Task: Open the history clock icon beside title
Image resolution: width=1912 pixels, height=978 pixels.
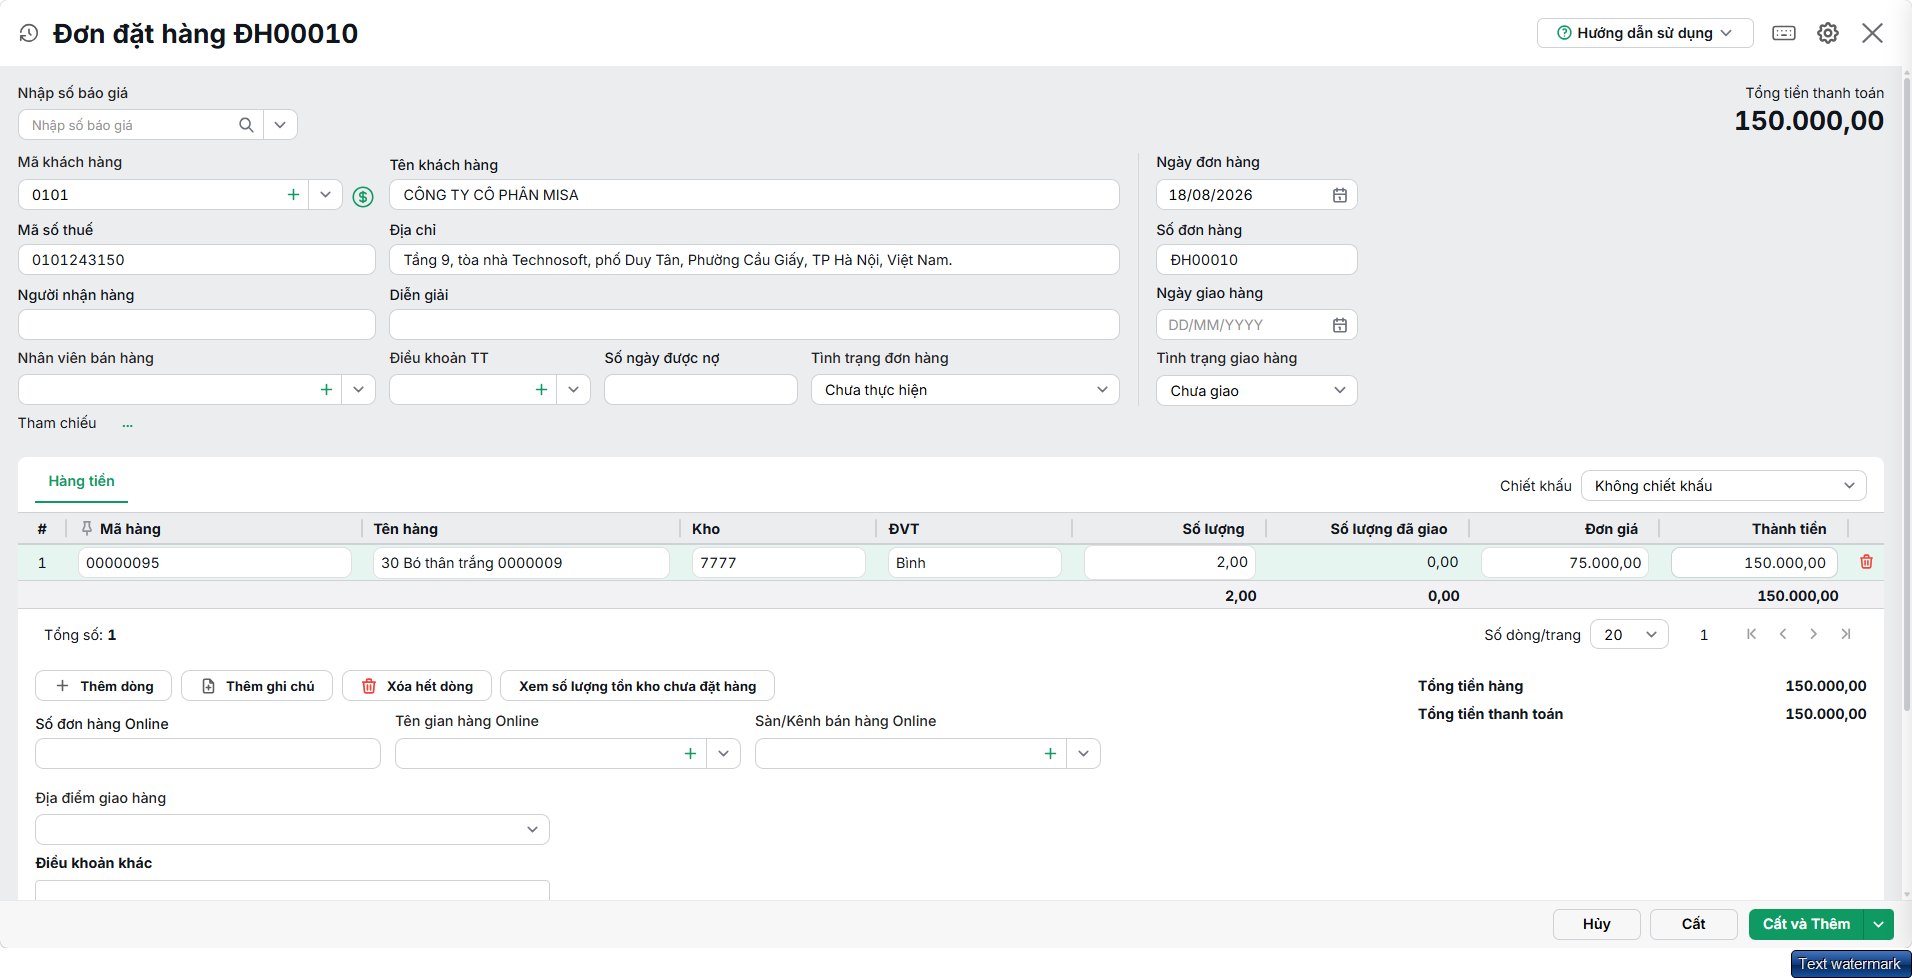Action: 29,33
